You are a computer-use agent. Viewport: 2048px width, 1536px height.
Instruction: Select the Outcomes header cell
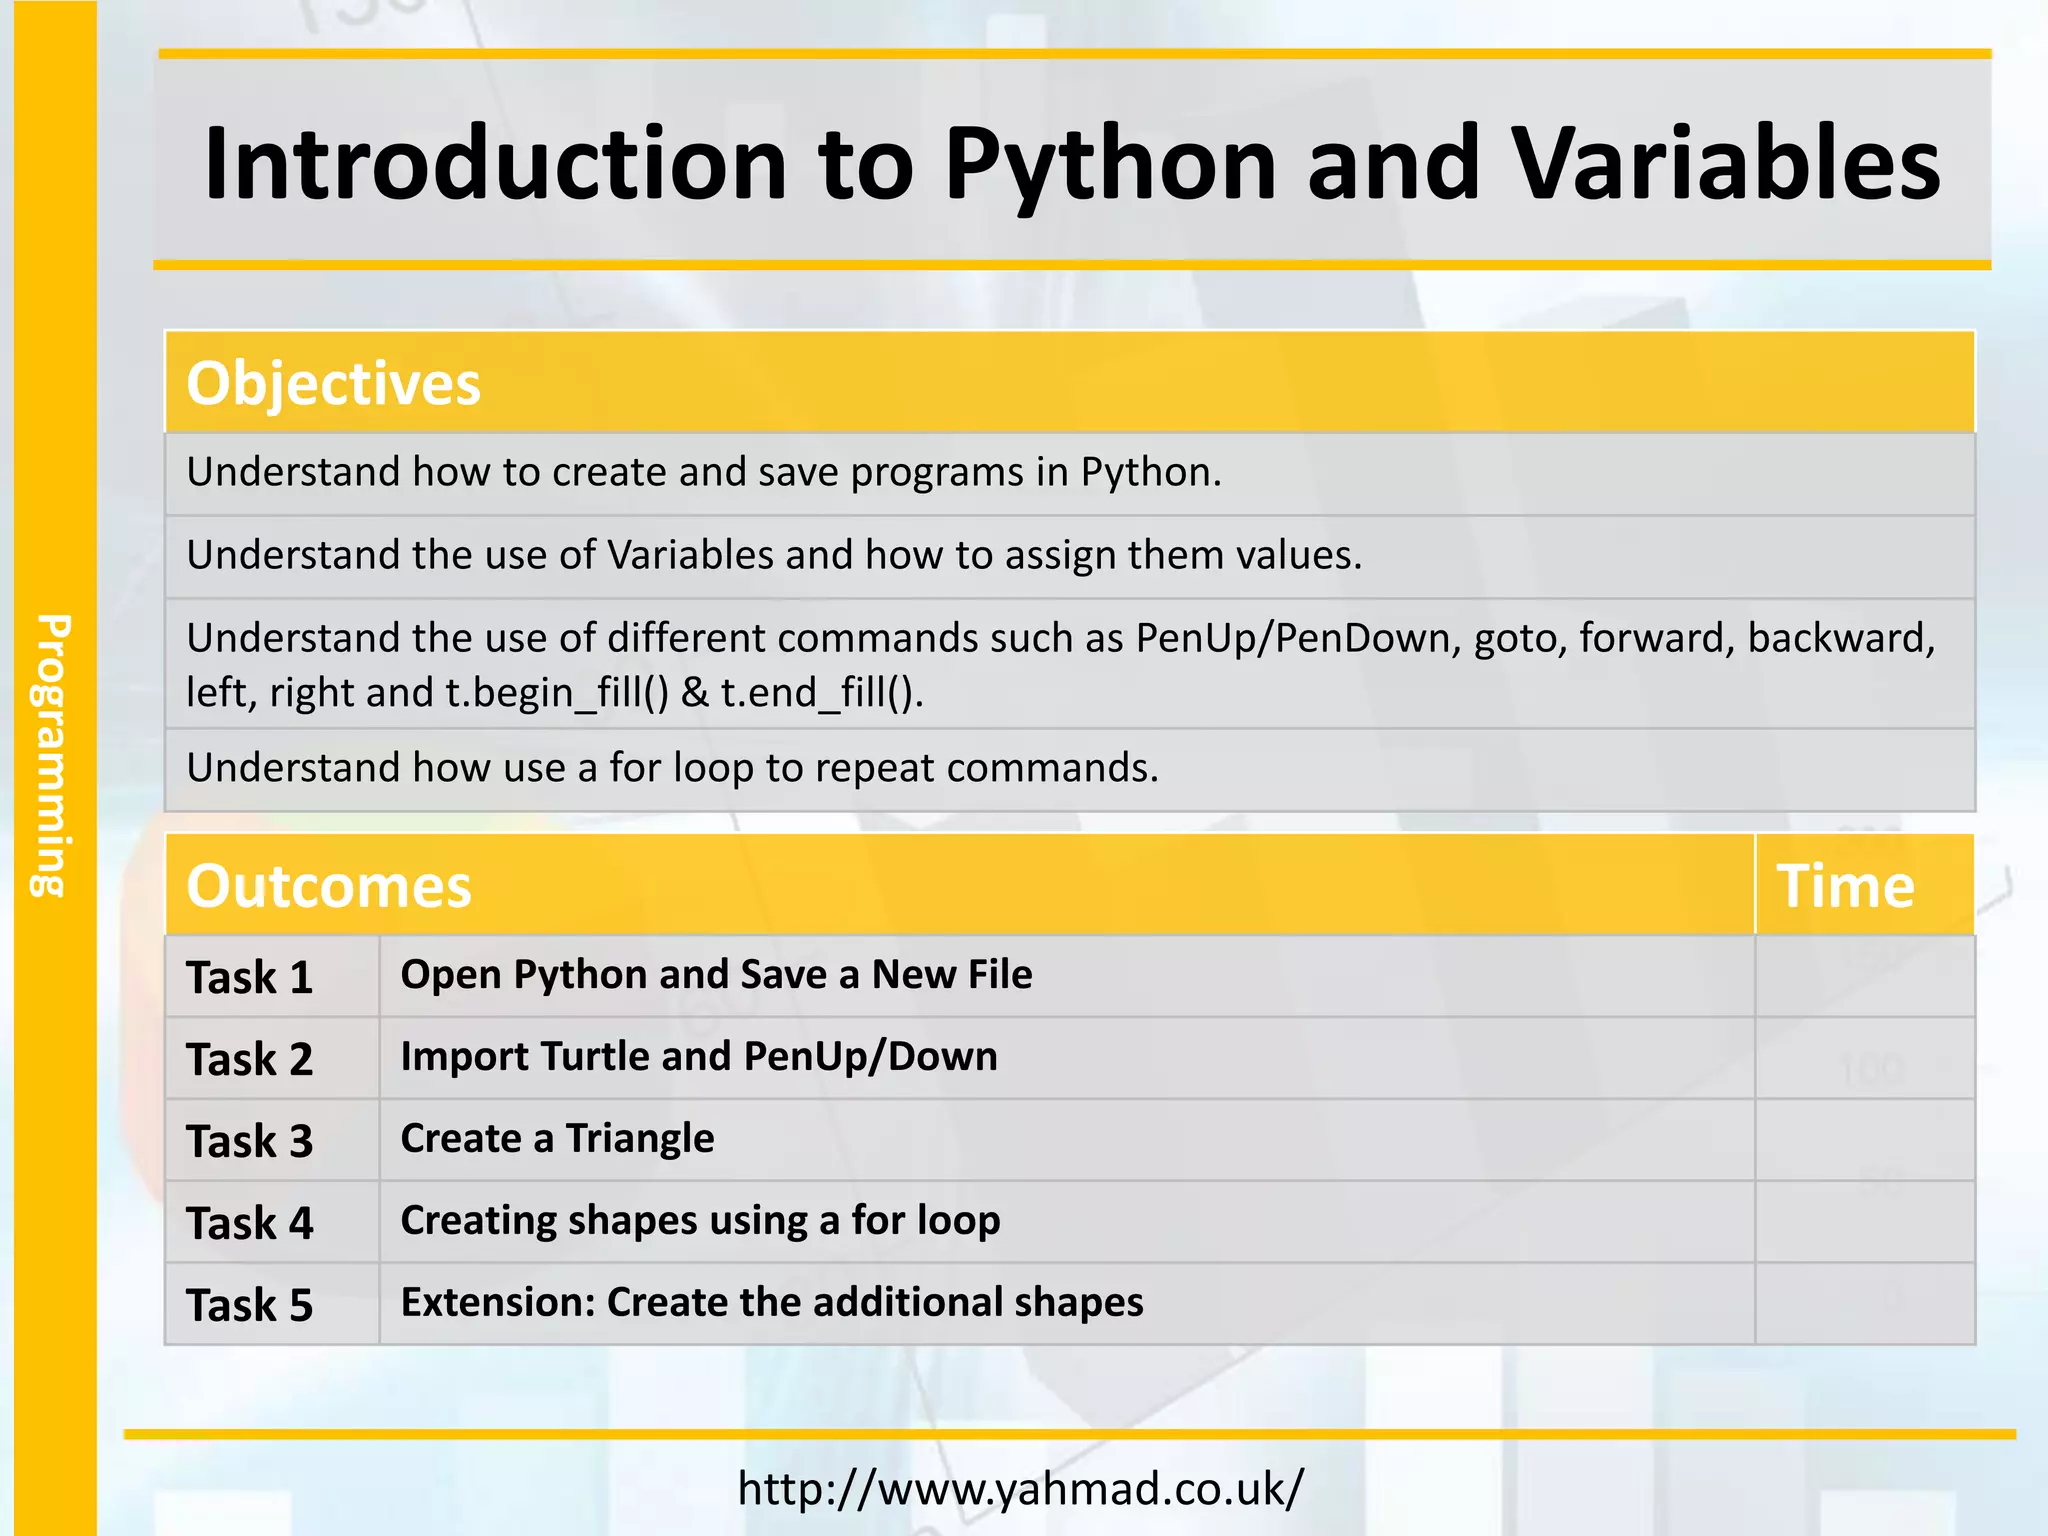coord(958,886)
